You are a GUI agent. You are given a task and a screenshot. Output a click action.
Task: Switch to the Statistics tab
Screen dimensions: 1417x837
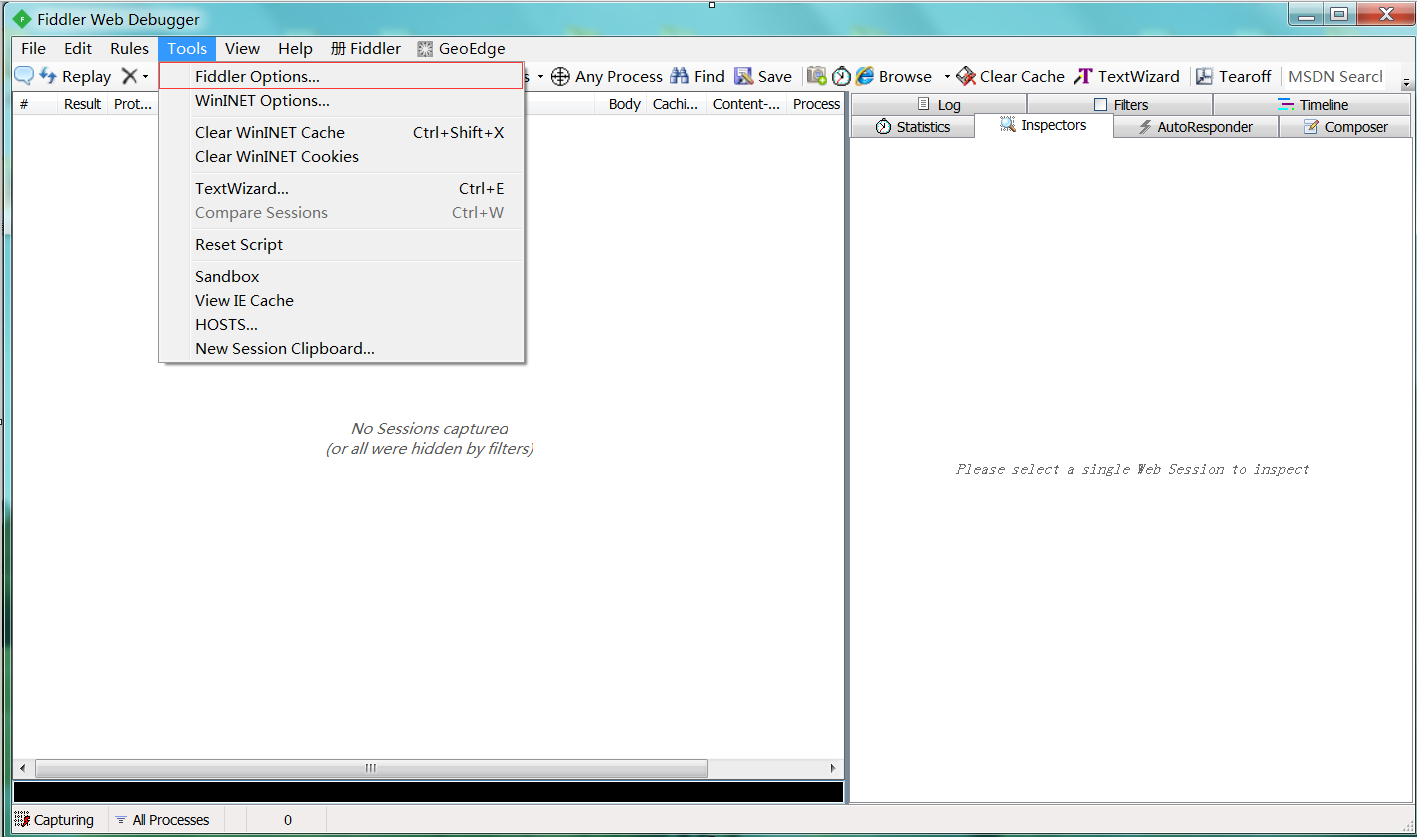(x=912, y=127)
